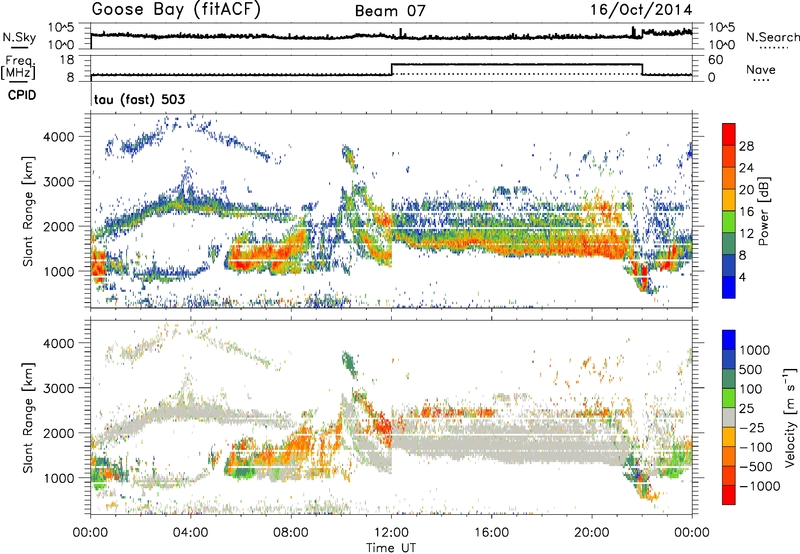This screenshot has width=800, height=554.
Task: Click the '3000' tick of the velocity panel
Action: point(60,388)
